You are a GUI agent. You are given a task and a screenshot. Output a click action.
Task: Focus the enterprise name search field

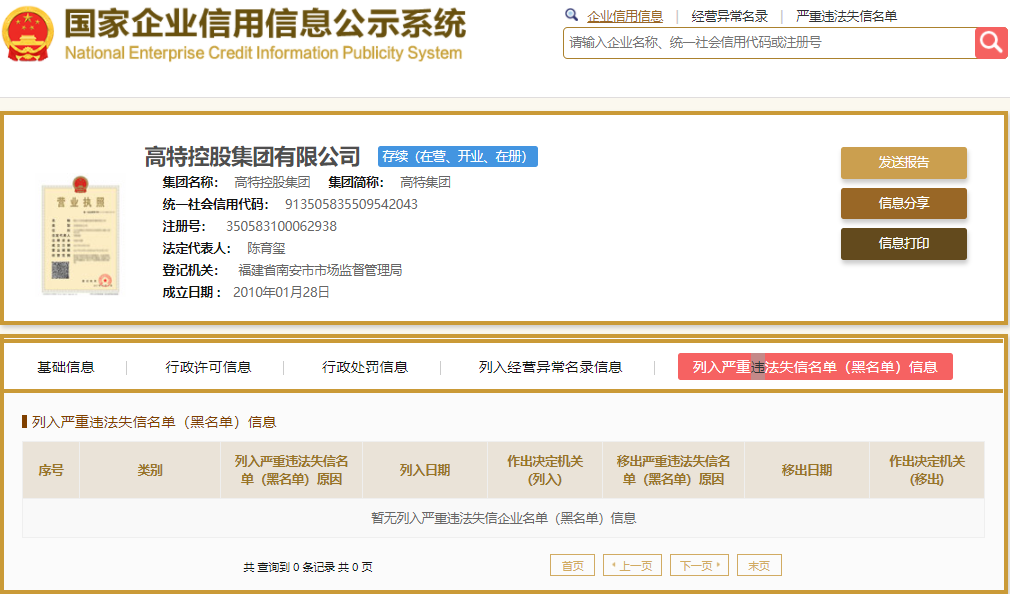pyautogui.click(x=769, y=43)
